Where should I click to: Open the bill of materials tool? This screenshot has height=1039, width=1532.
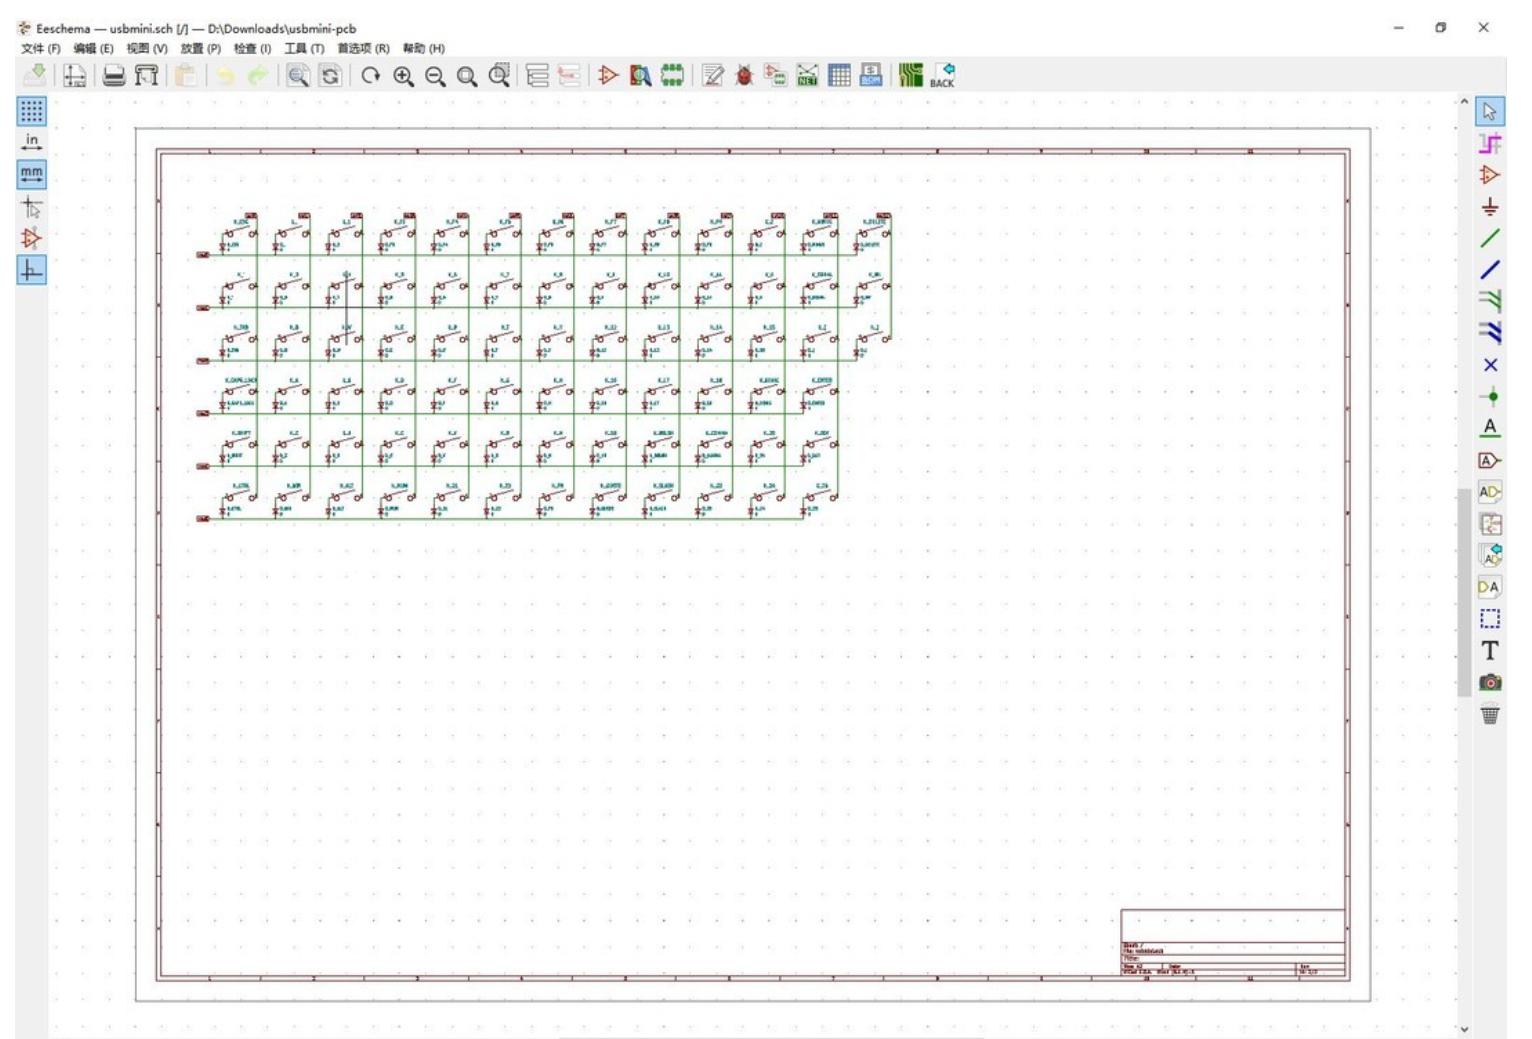point(871,76)
